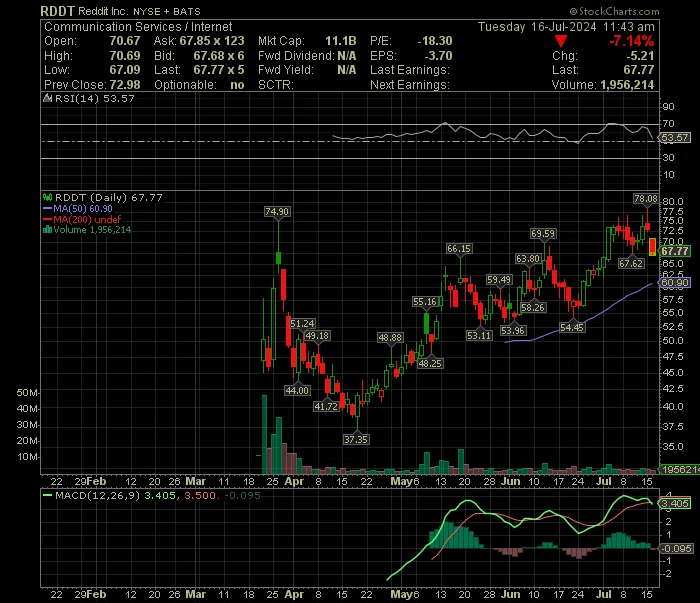Click the -0.095 histogram axis tag

click(x=677, y=549)
